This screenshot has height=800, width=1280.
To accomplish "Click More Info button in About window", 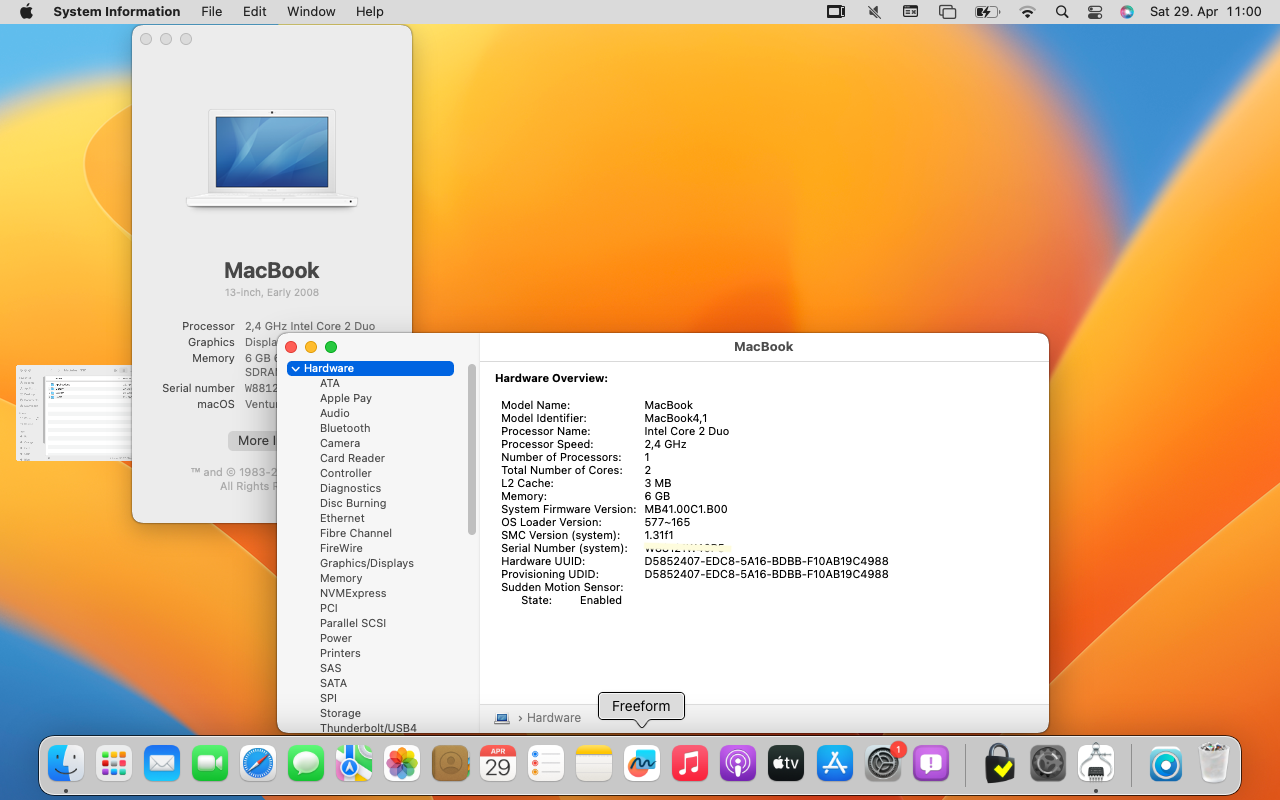I will 253,441.
